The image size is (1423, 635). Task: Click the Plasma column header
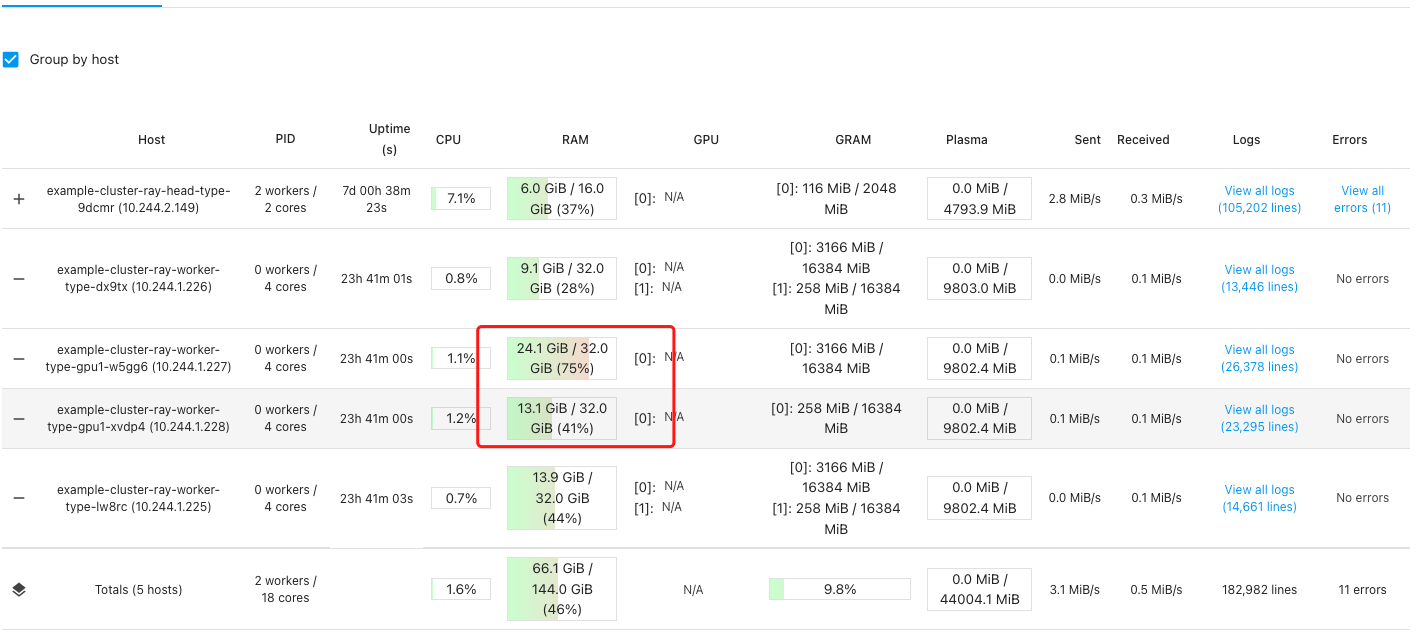tap(967, 140)
